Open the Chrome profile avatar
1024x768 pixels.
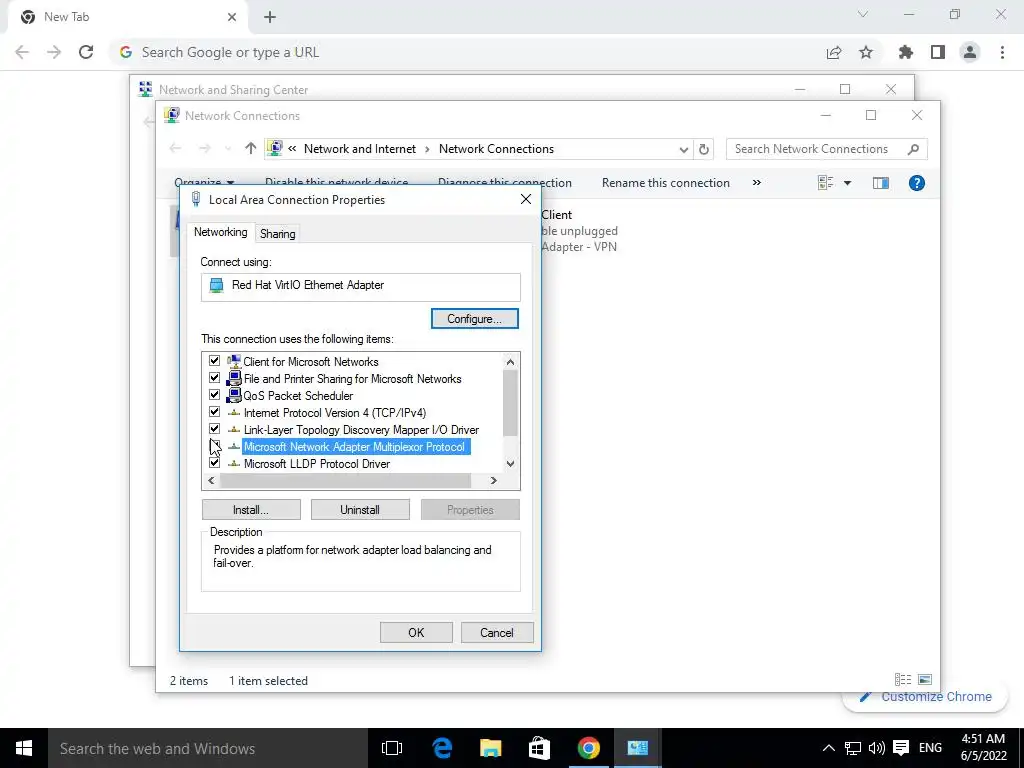tap(970, 52)
